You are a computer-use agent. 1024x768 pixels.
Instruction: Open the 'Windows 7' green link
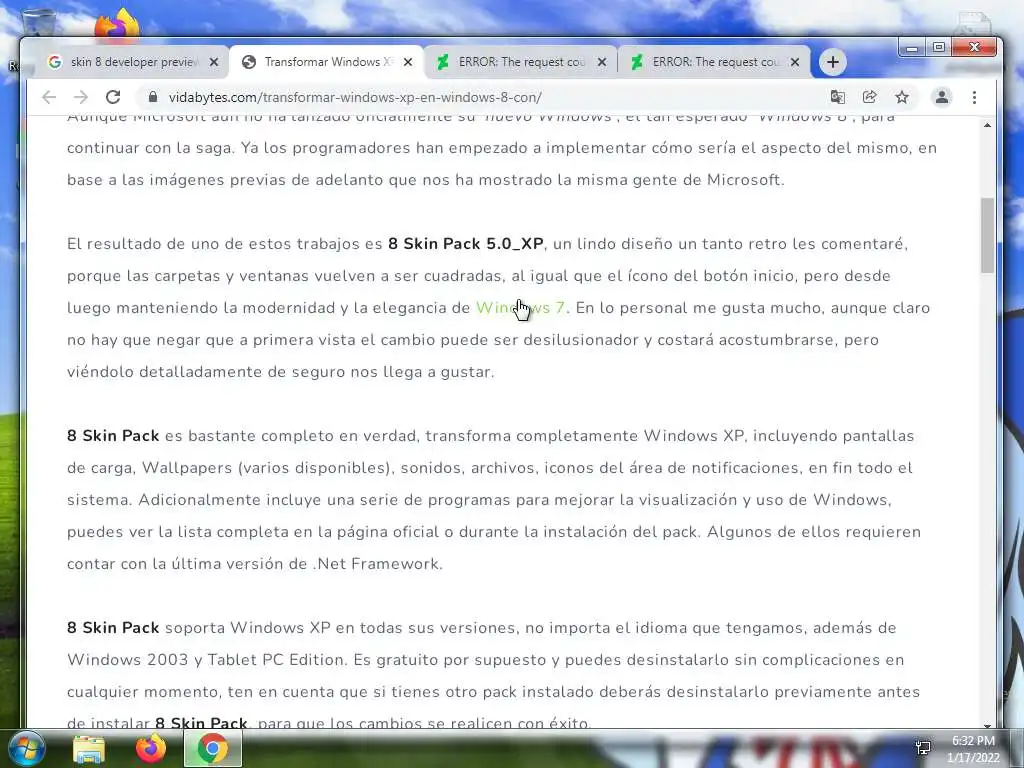(520, 308)
